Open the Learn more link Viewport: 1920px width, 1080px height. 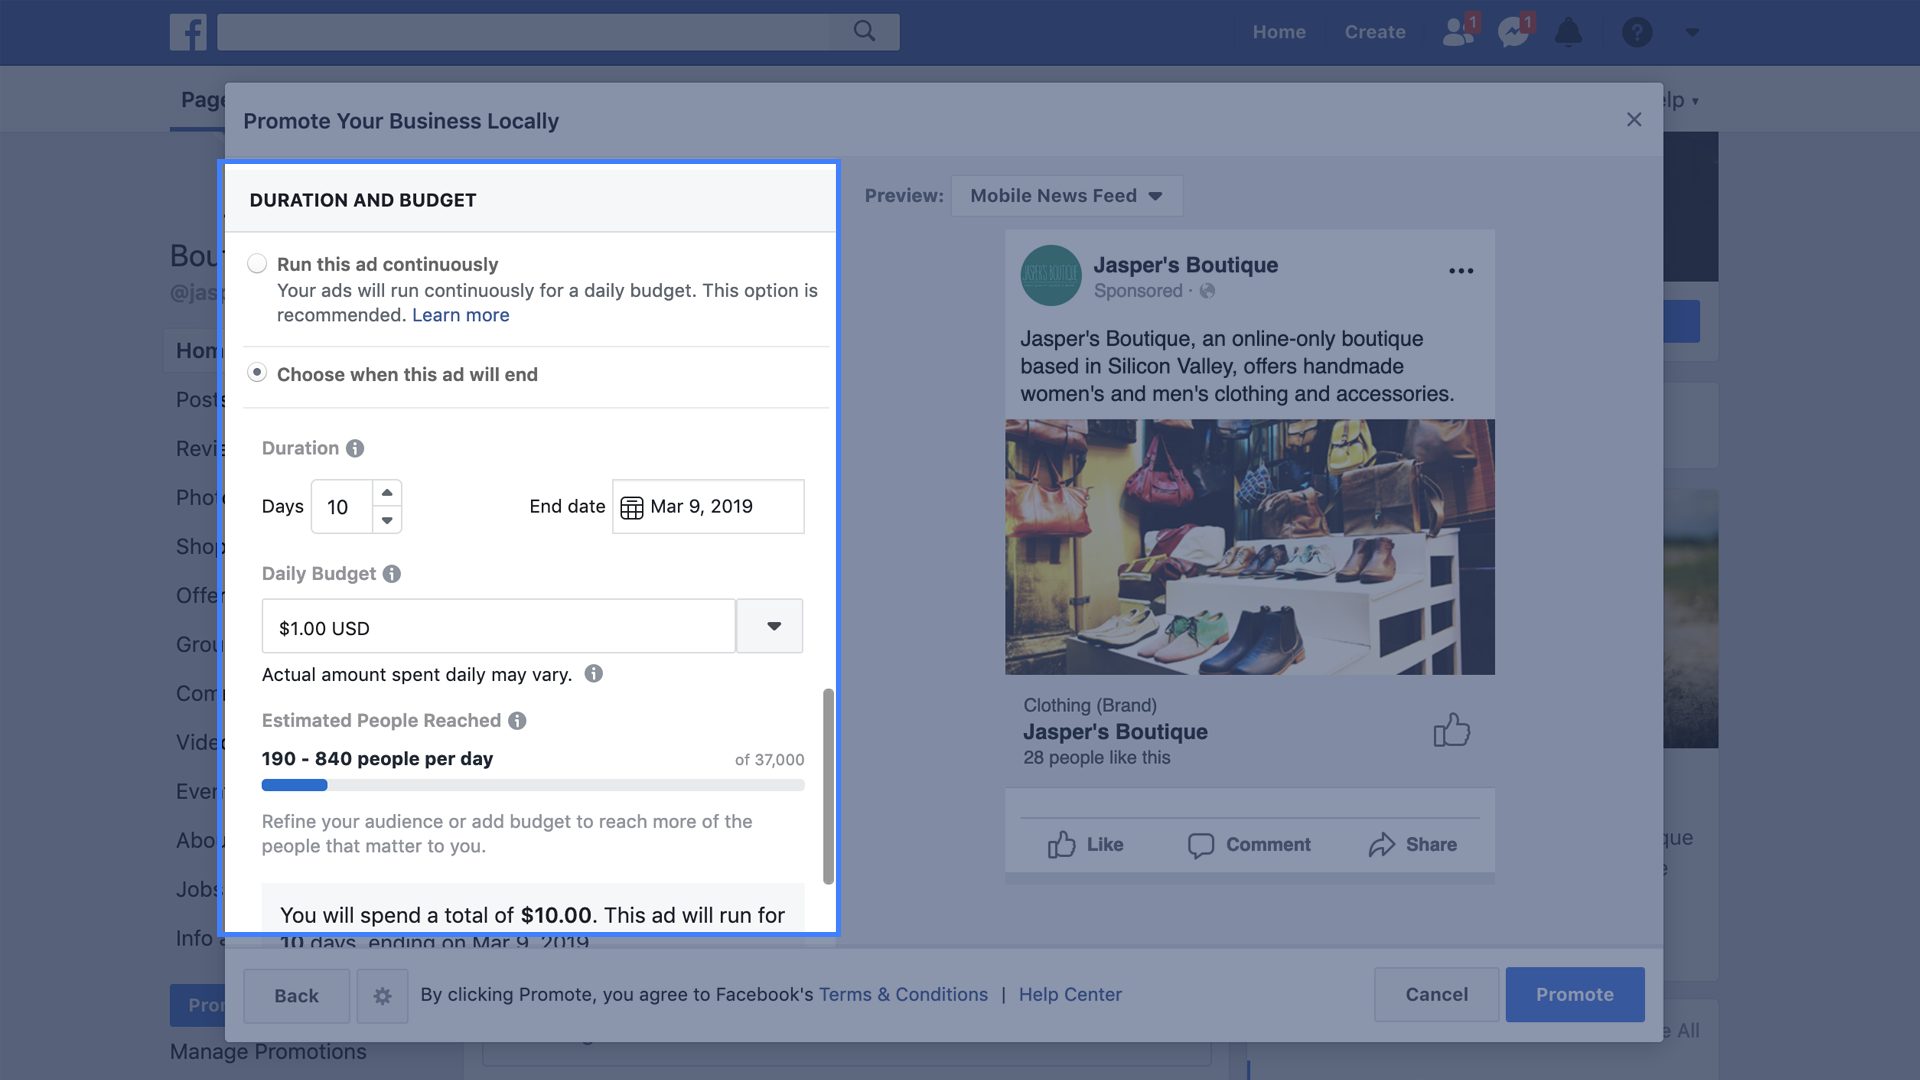coord(460,315)
